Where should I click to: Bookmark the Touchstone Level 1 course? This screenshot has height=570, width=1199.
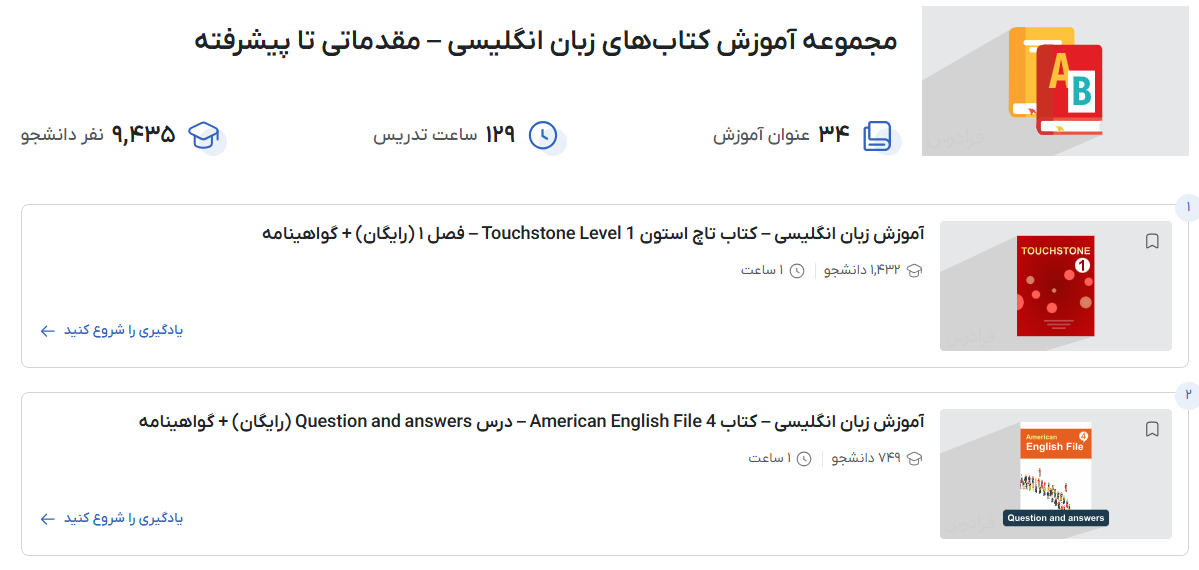point(1152,241)
